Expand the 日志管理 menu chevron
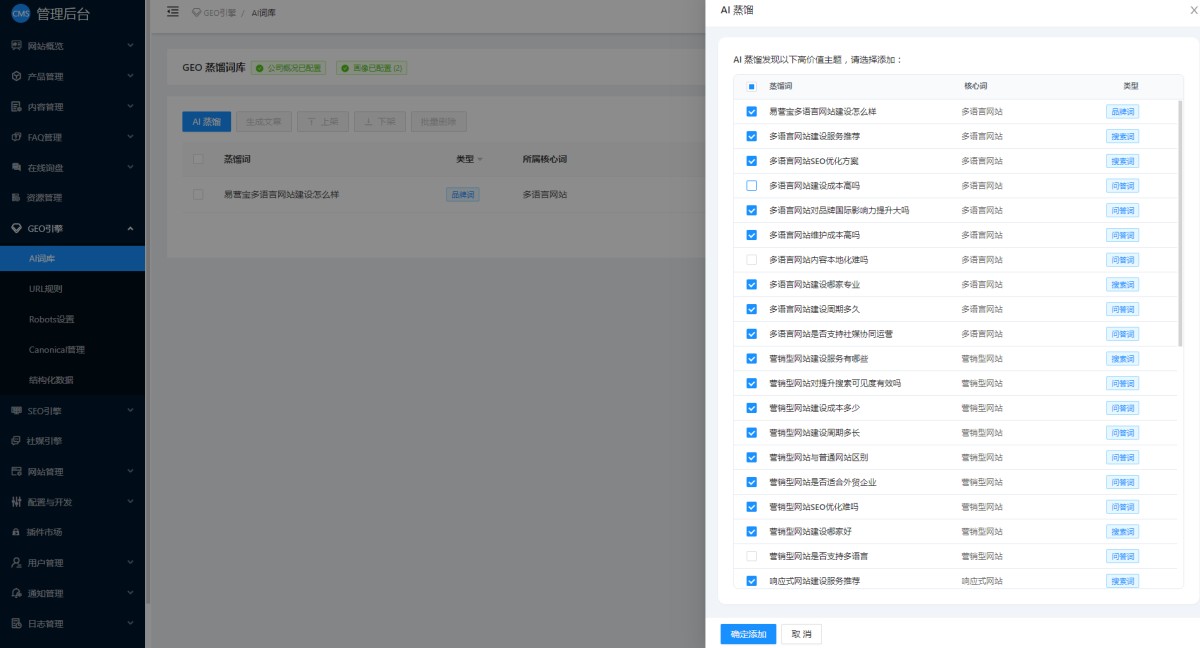The image size is (1200, 648). (130, 623)
